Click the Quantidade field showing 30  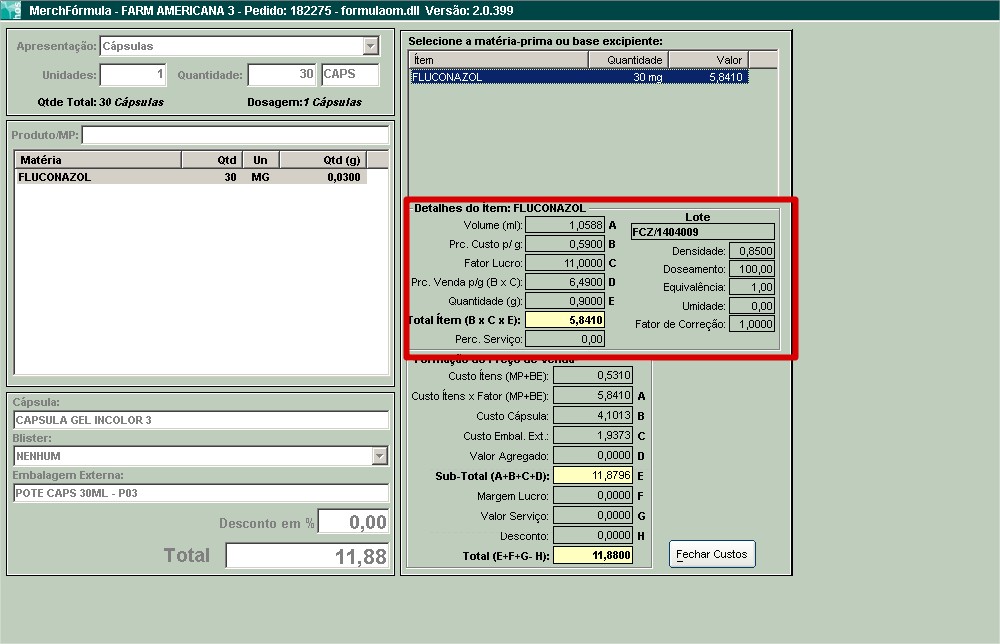click(281, 75)
